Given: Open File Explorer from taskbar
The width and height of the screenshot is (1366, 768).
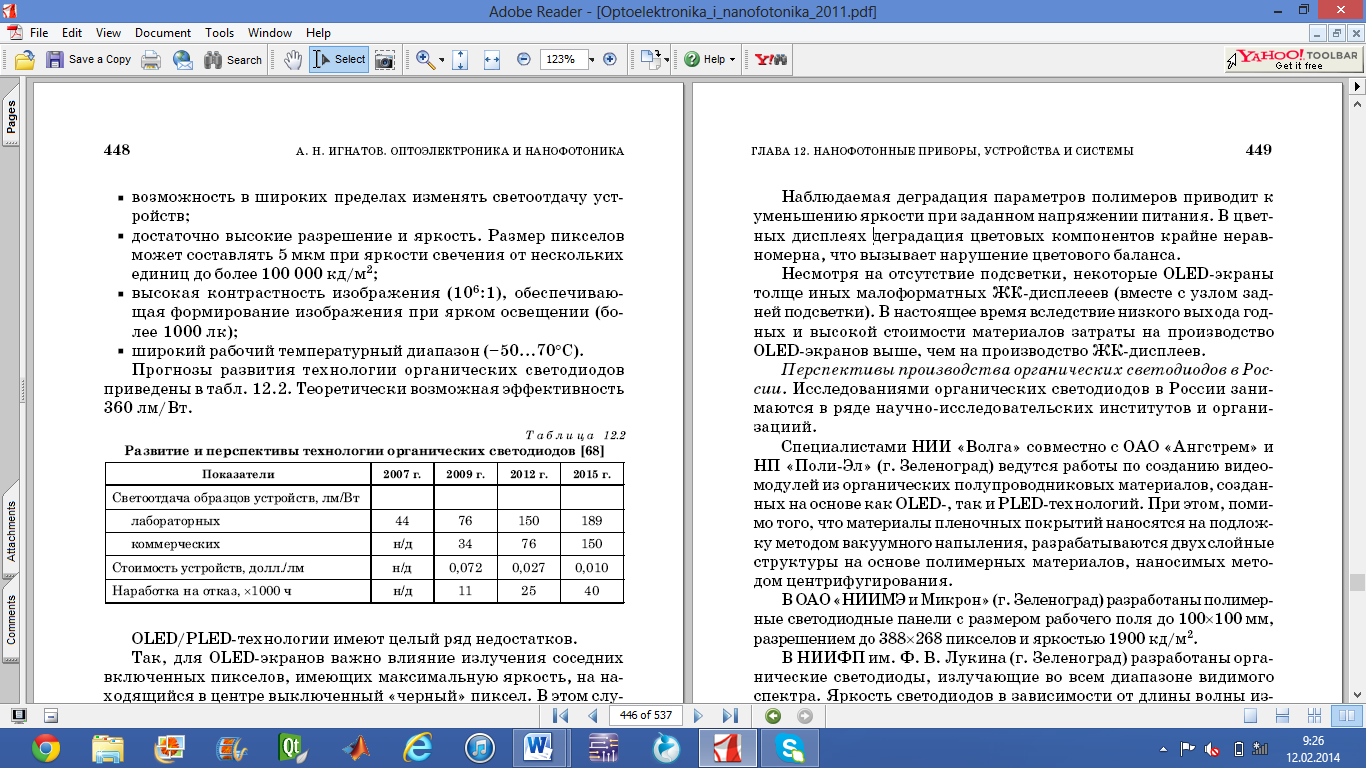Looking at the screenshot, I should pos(107,747).
